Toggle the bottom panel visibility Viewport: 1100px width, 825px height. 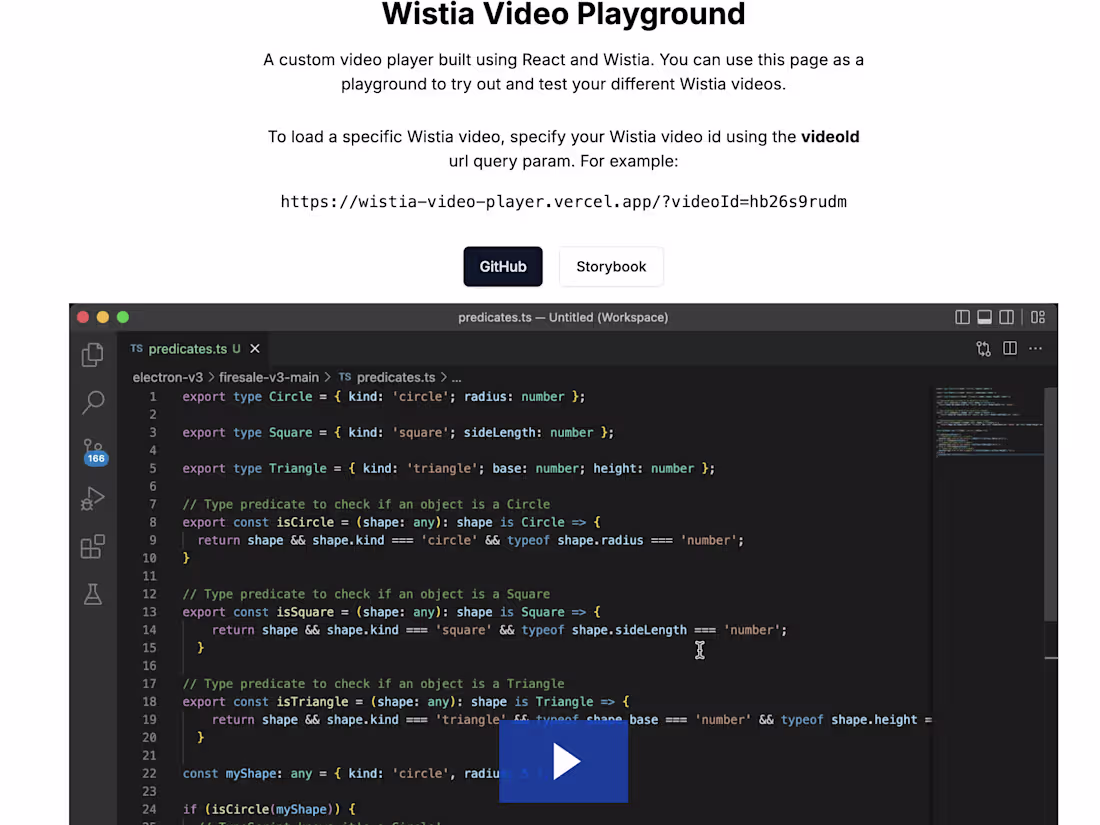coord(984,317)
